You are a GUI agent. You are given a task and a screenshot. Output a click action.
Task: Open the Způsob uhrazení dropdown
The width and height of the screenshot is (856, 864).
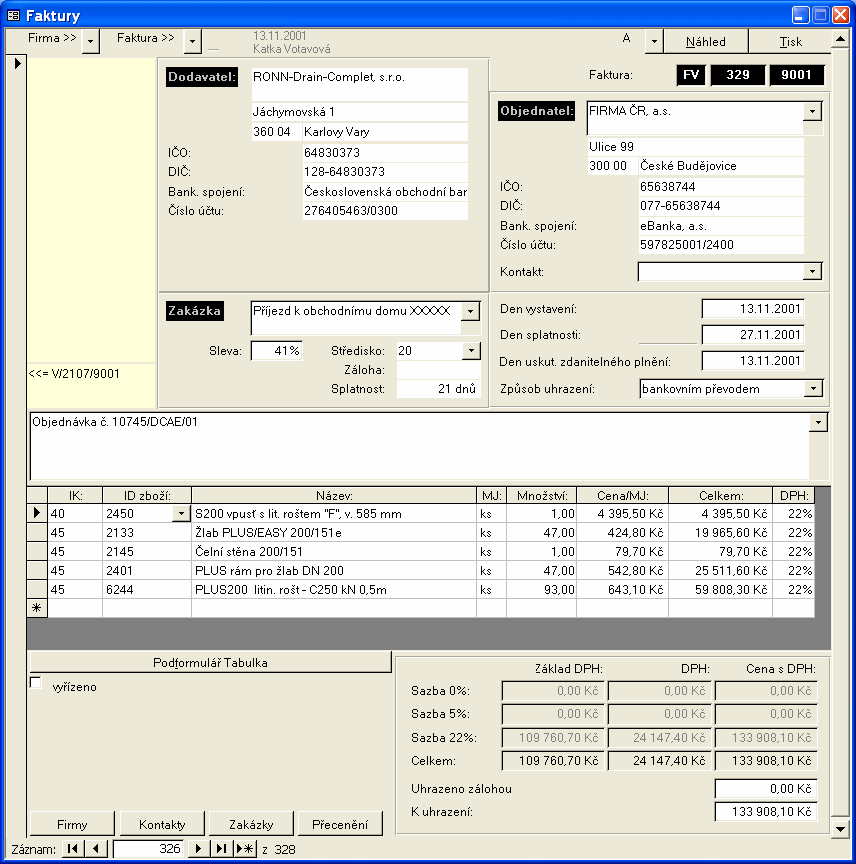(x=812, y=388)
